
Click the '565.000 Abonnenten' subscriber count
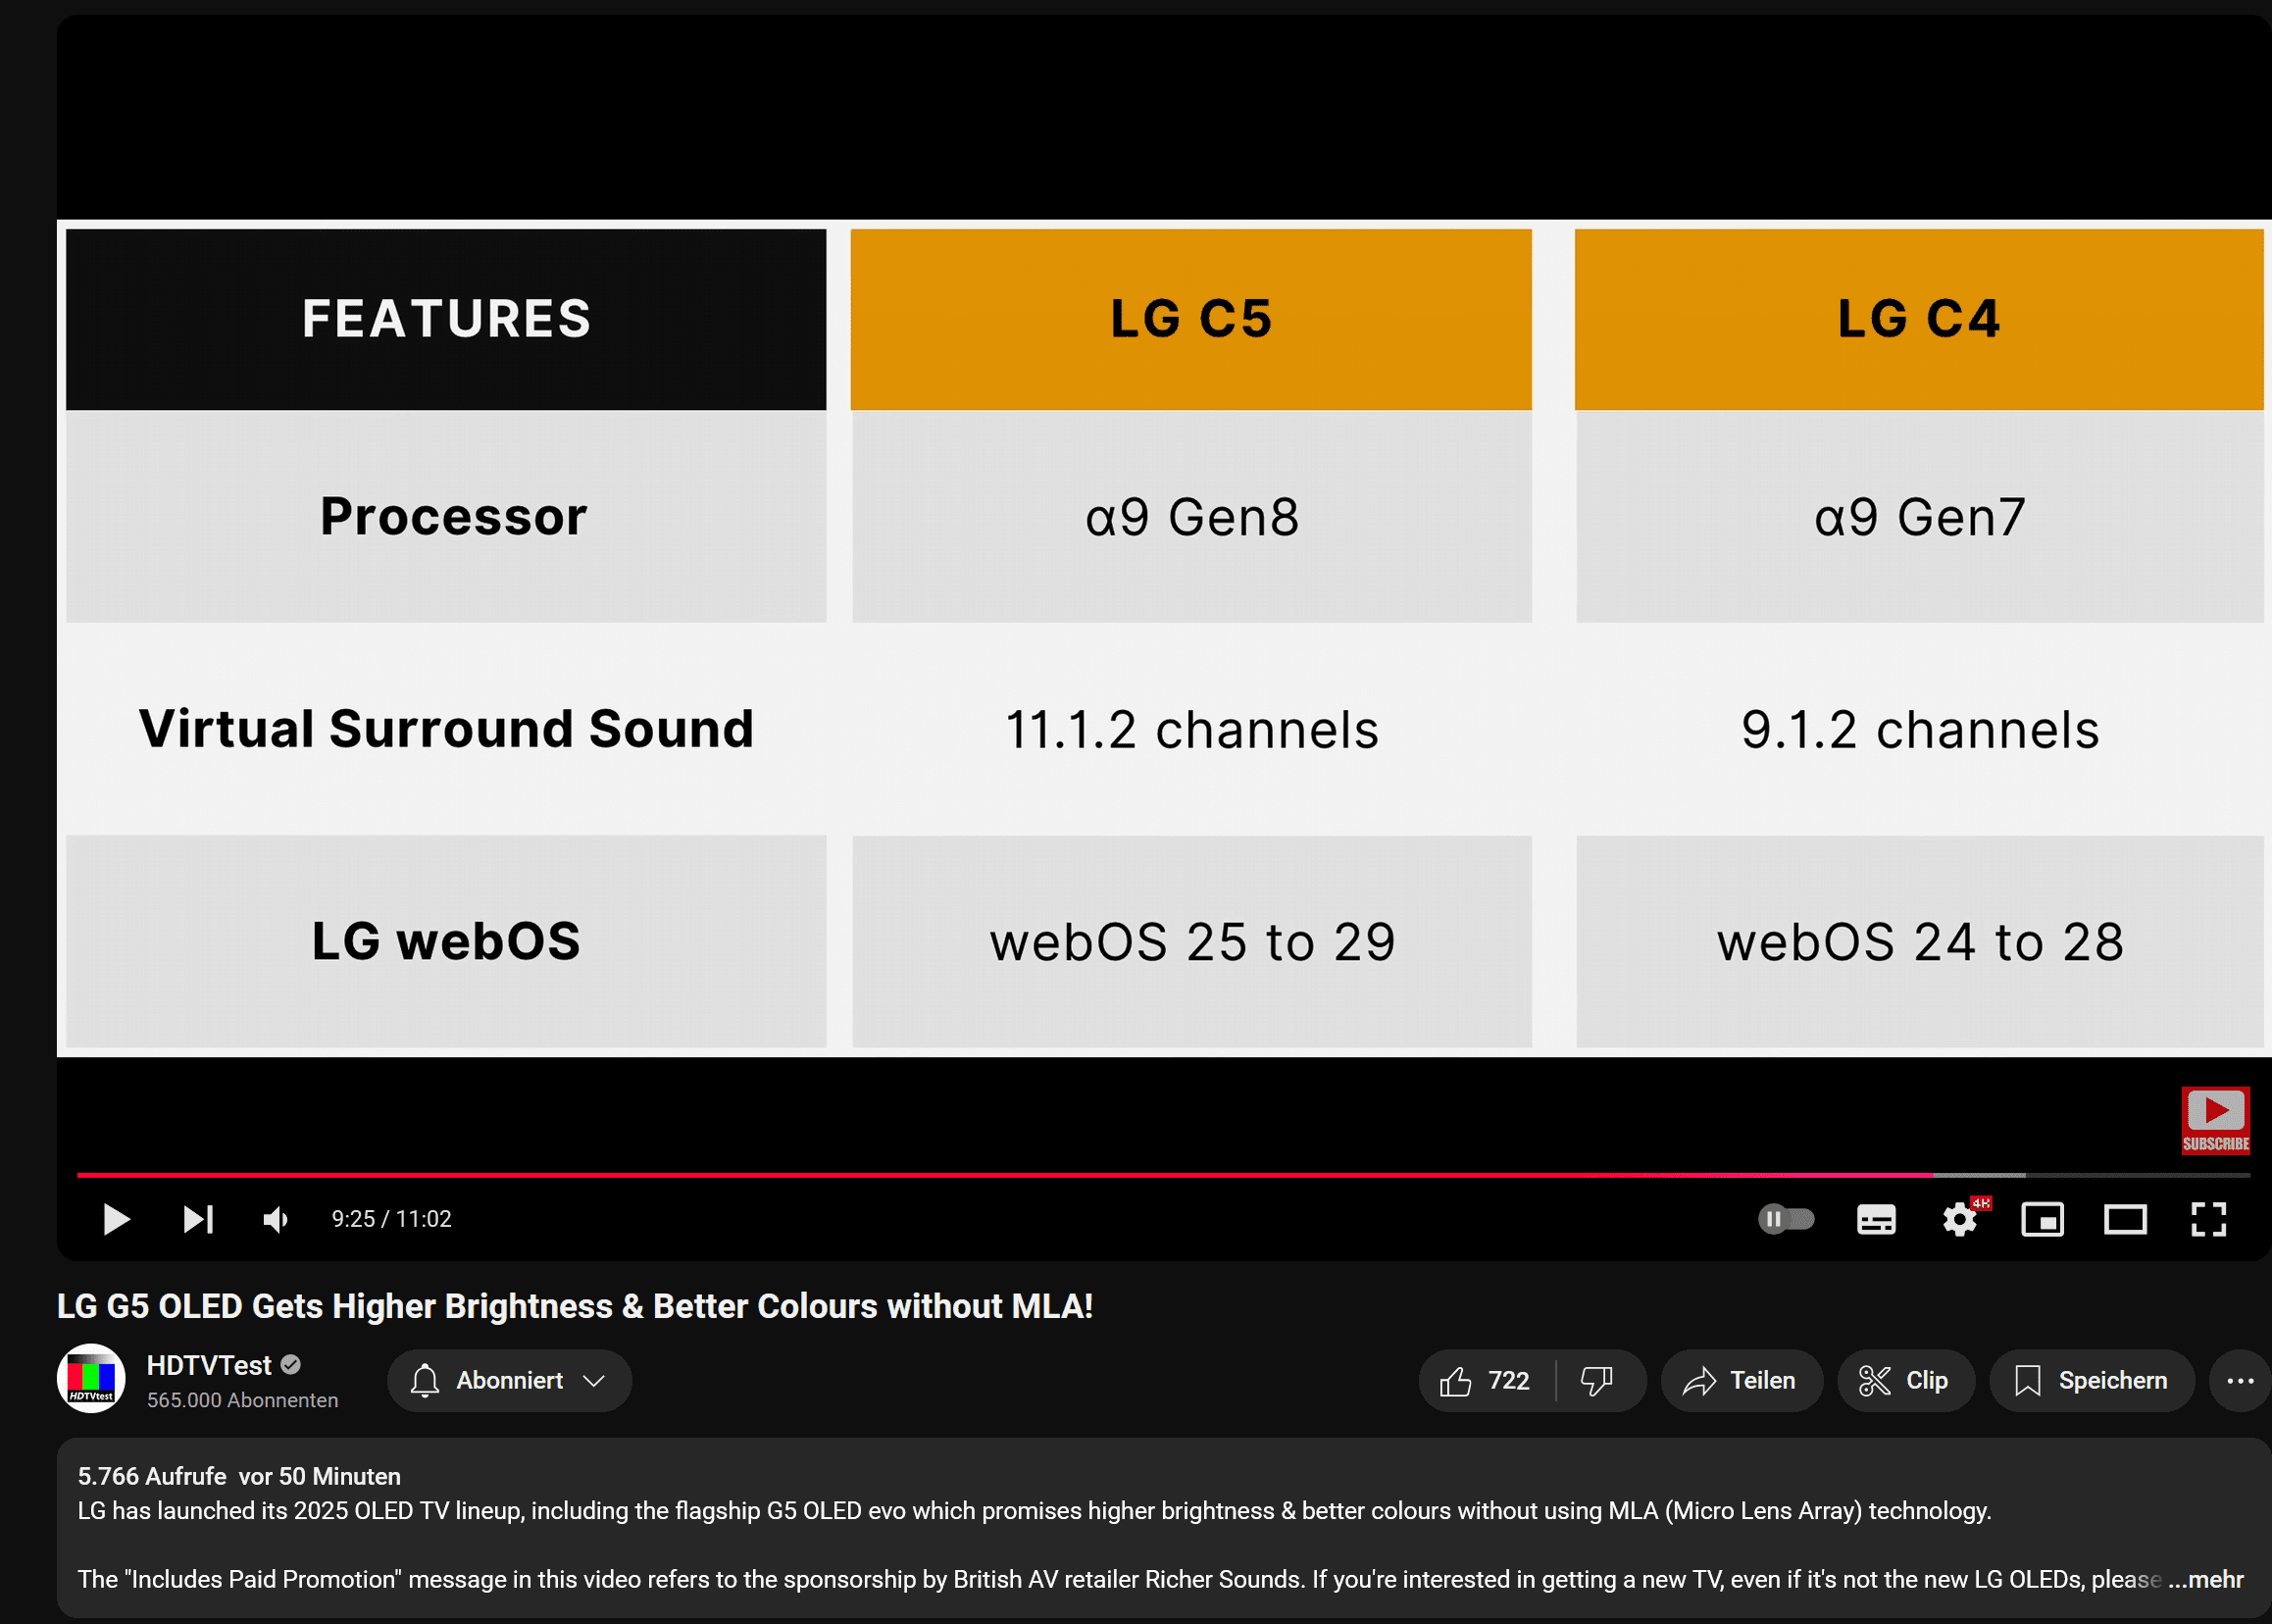click(243, 1400)
